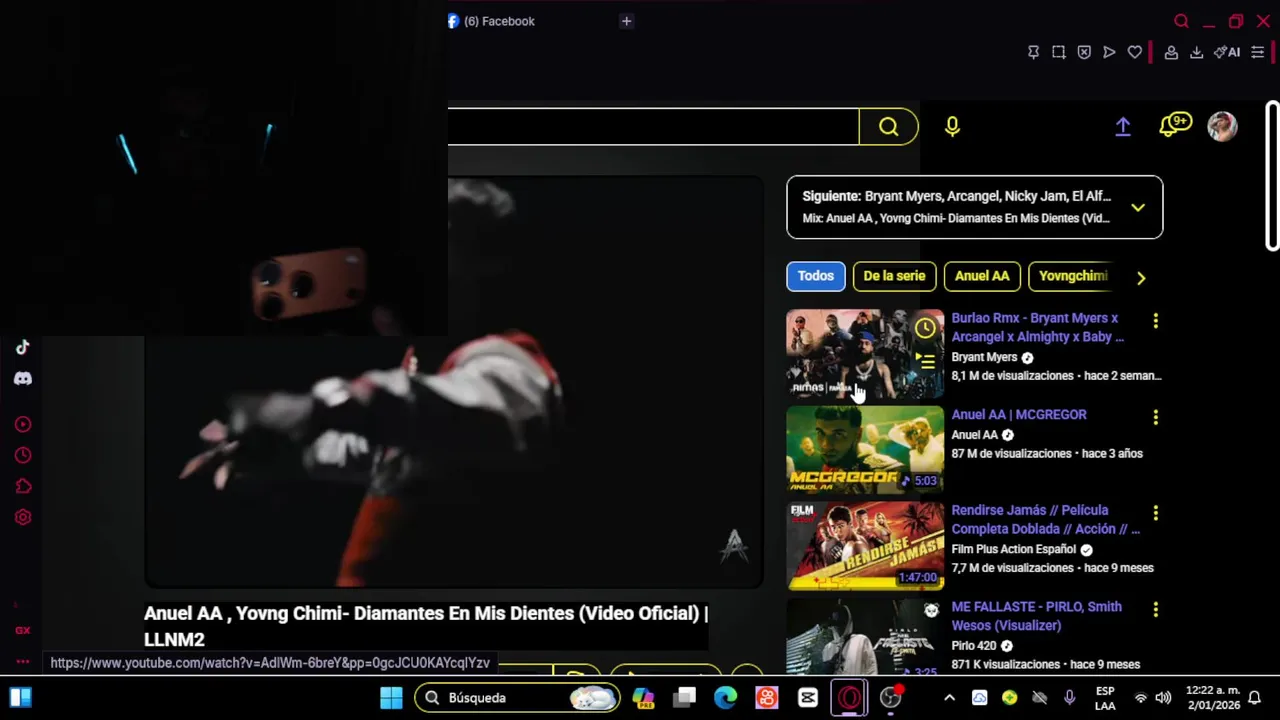Open Easy Setup sliders icon
1280x720 pixels.
[1258, 52]
